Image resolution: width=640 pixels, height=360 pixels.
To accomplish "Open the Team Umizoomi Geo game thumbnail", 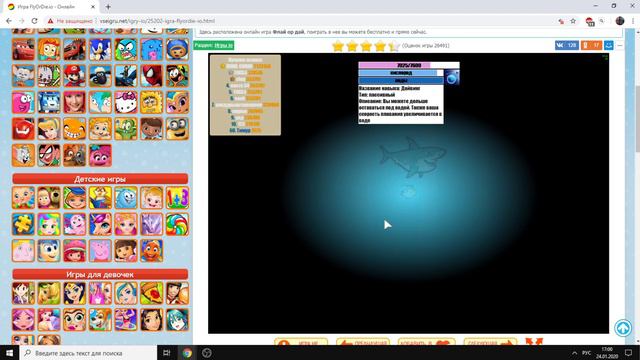I will pyautogui.click(x=178, y=49).
